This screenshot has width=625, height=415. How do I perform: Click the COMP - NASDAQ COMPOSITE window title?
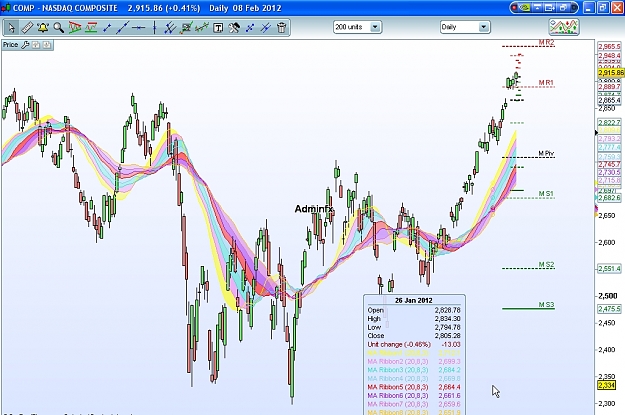click(65, 8)
